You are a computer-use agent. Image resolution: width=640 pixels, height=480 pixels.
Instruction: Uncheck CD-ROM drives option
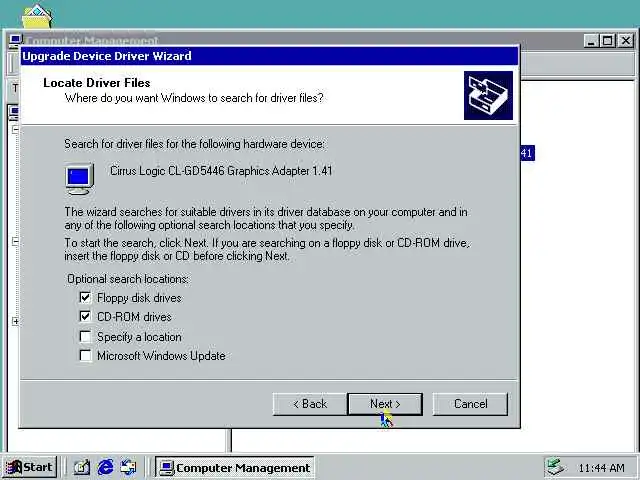[x=85, y=316]
